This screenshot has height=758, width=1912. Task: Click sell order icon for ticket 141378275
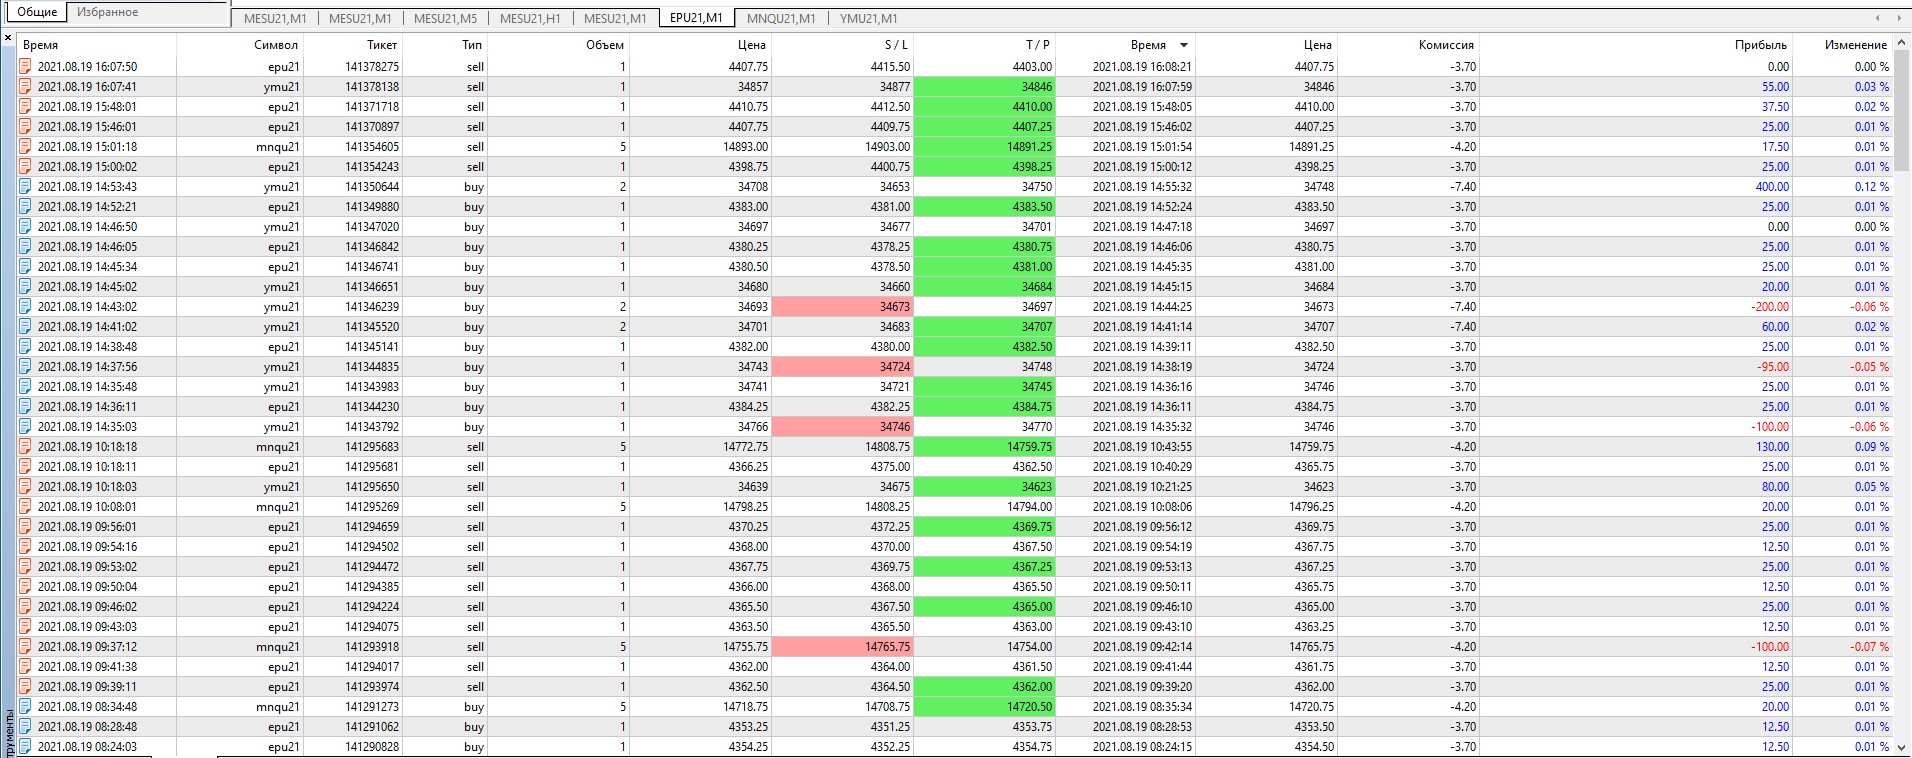click(x=26, y=67)
